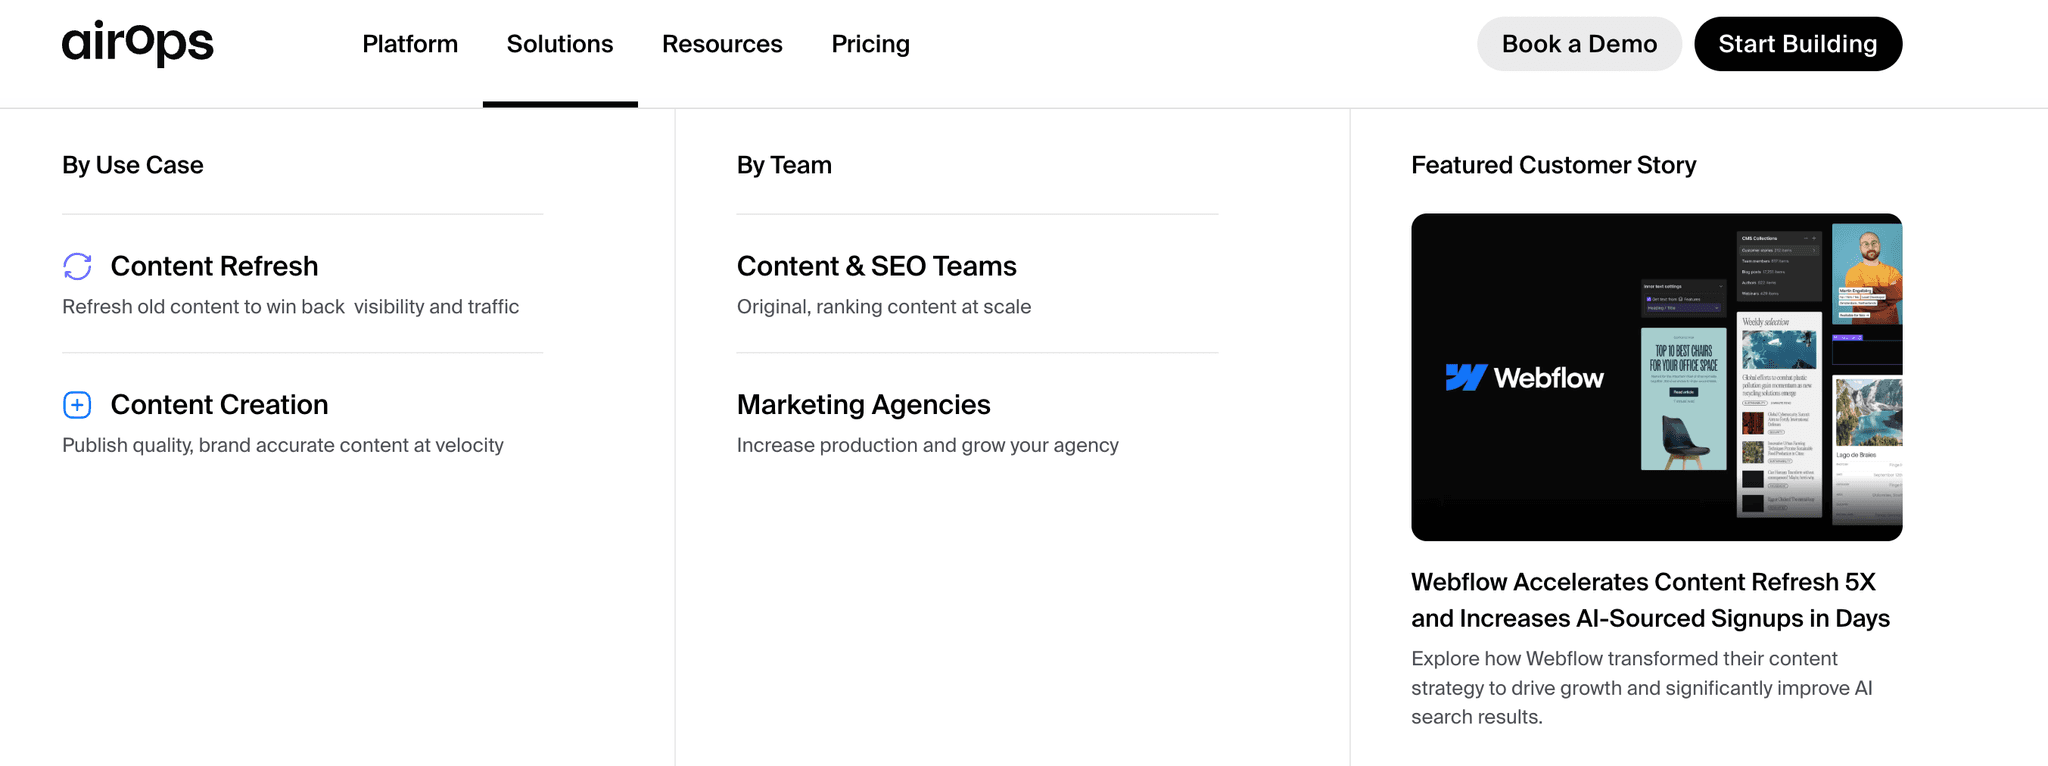The width and height of the screenshot is (2048, 766).
Task: Select the Content Creation heading link
Action: (219, 405)
